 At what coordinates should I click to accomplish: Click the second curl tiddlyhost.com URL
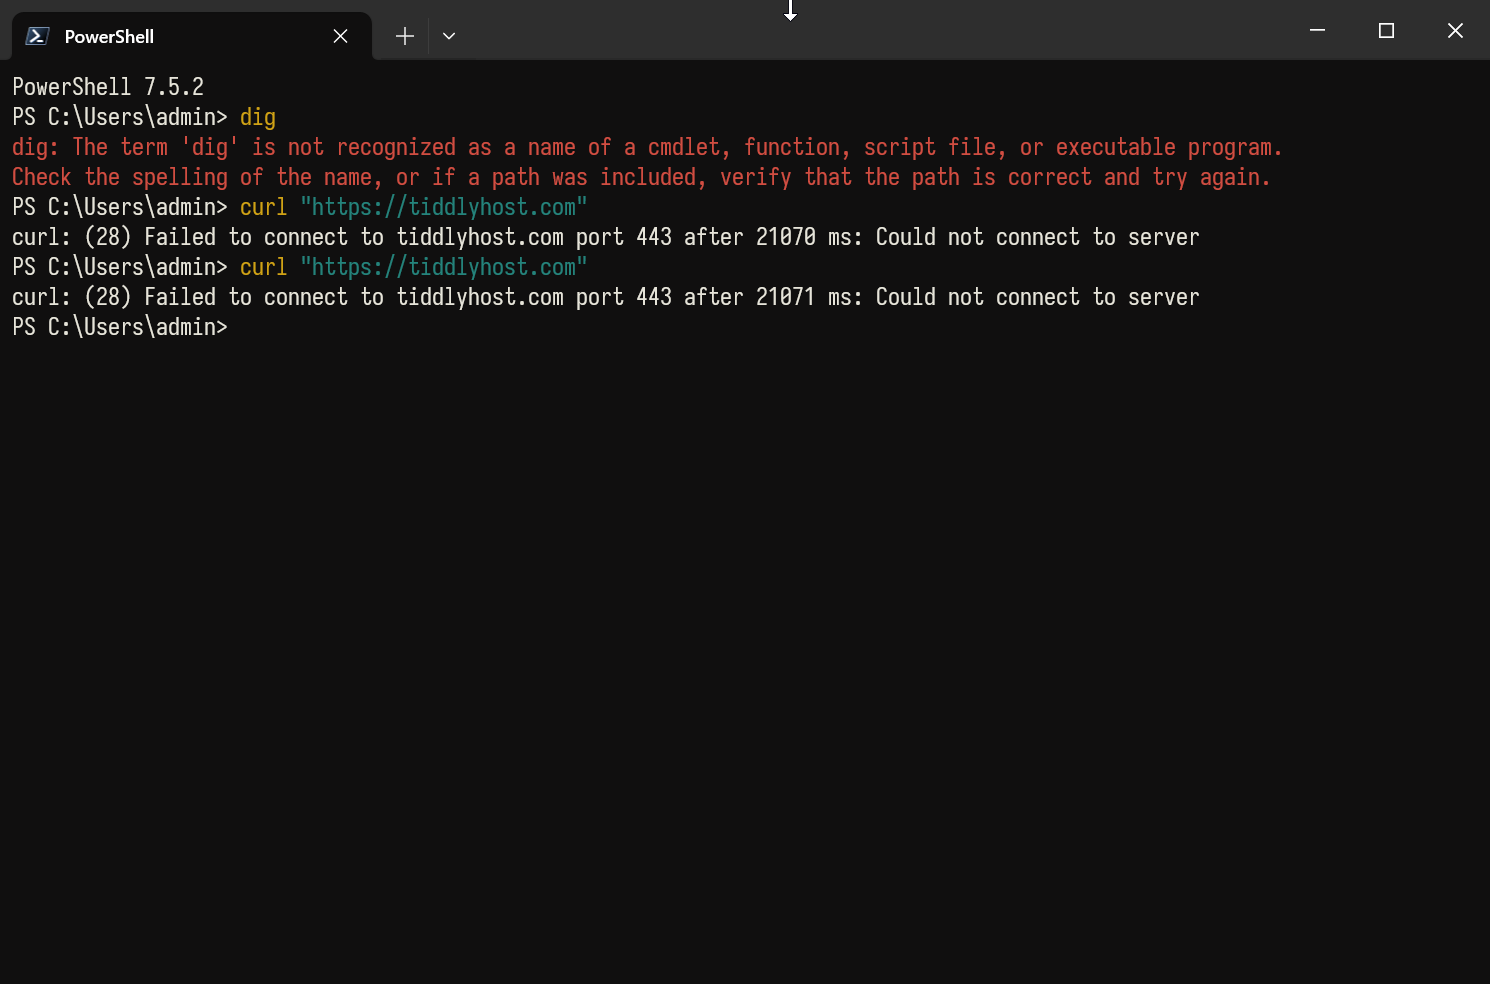click(x=444, y=267)
